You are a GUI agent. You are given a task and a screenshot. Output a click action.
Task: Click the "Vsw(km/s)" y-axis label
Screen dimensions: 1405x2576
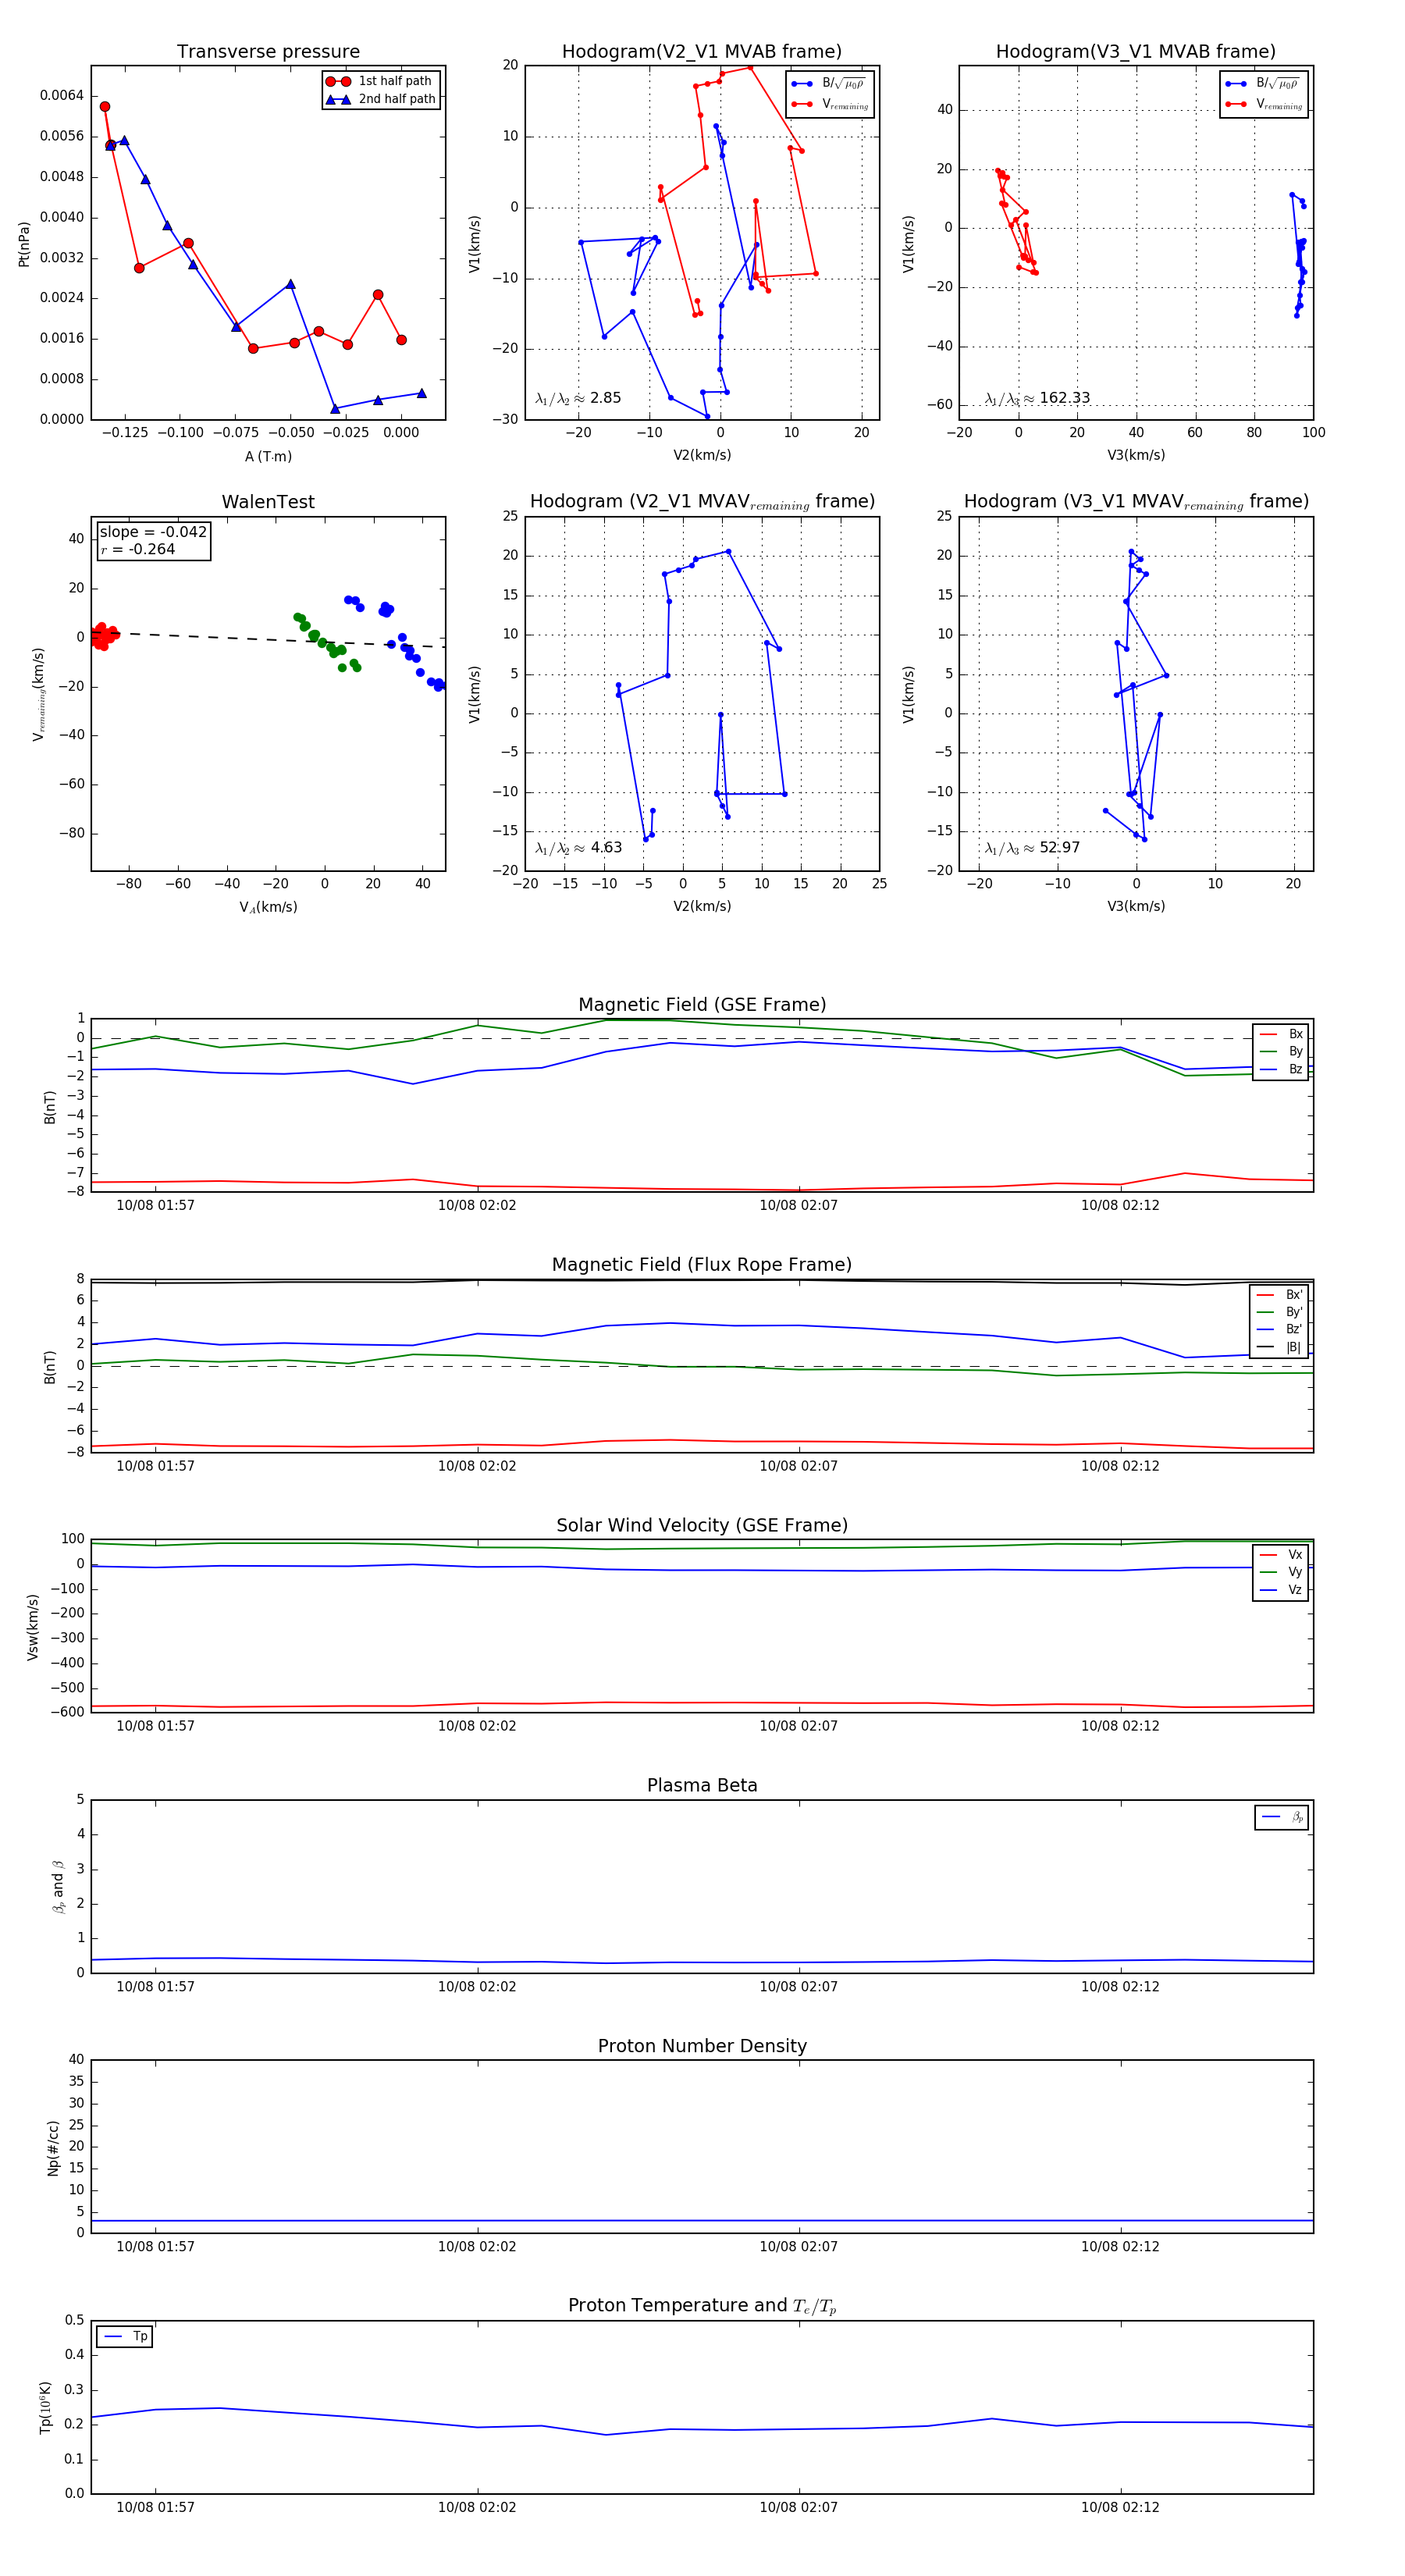point(33,1627)
